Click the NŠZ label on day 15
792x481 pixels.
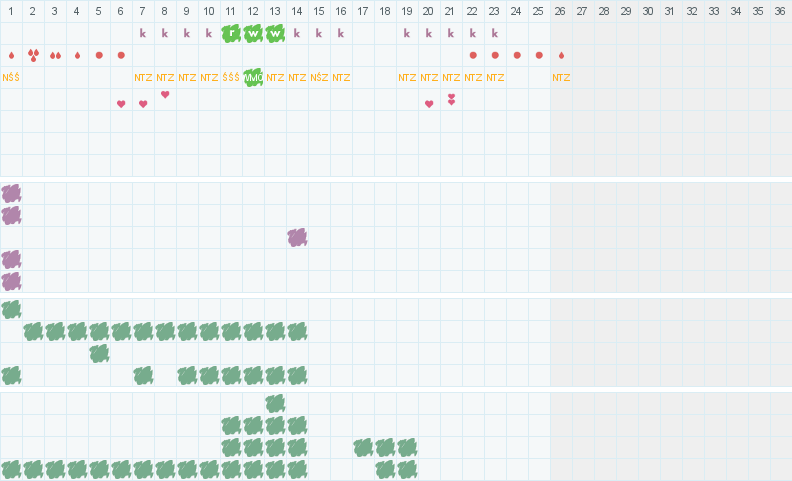tap(319, 77)
